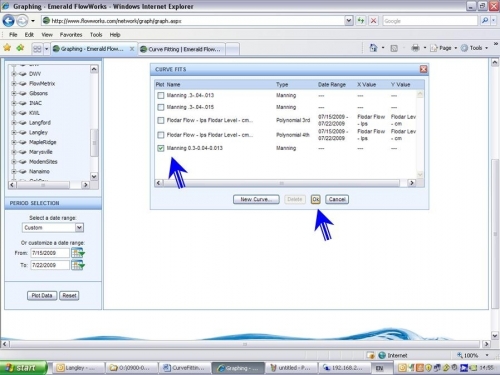
Task: Open the CurveFittin taskbar document
Action: (x=185, y=368)
